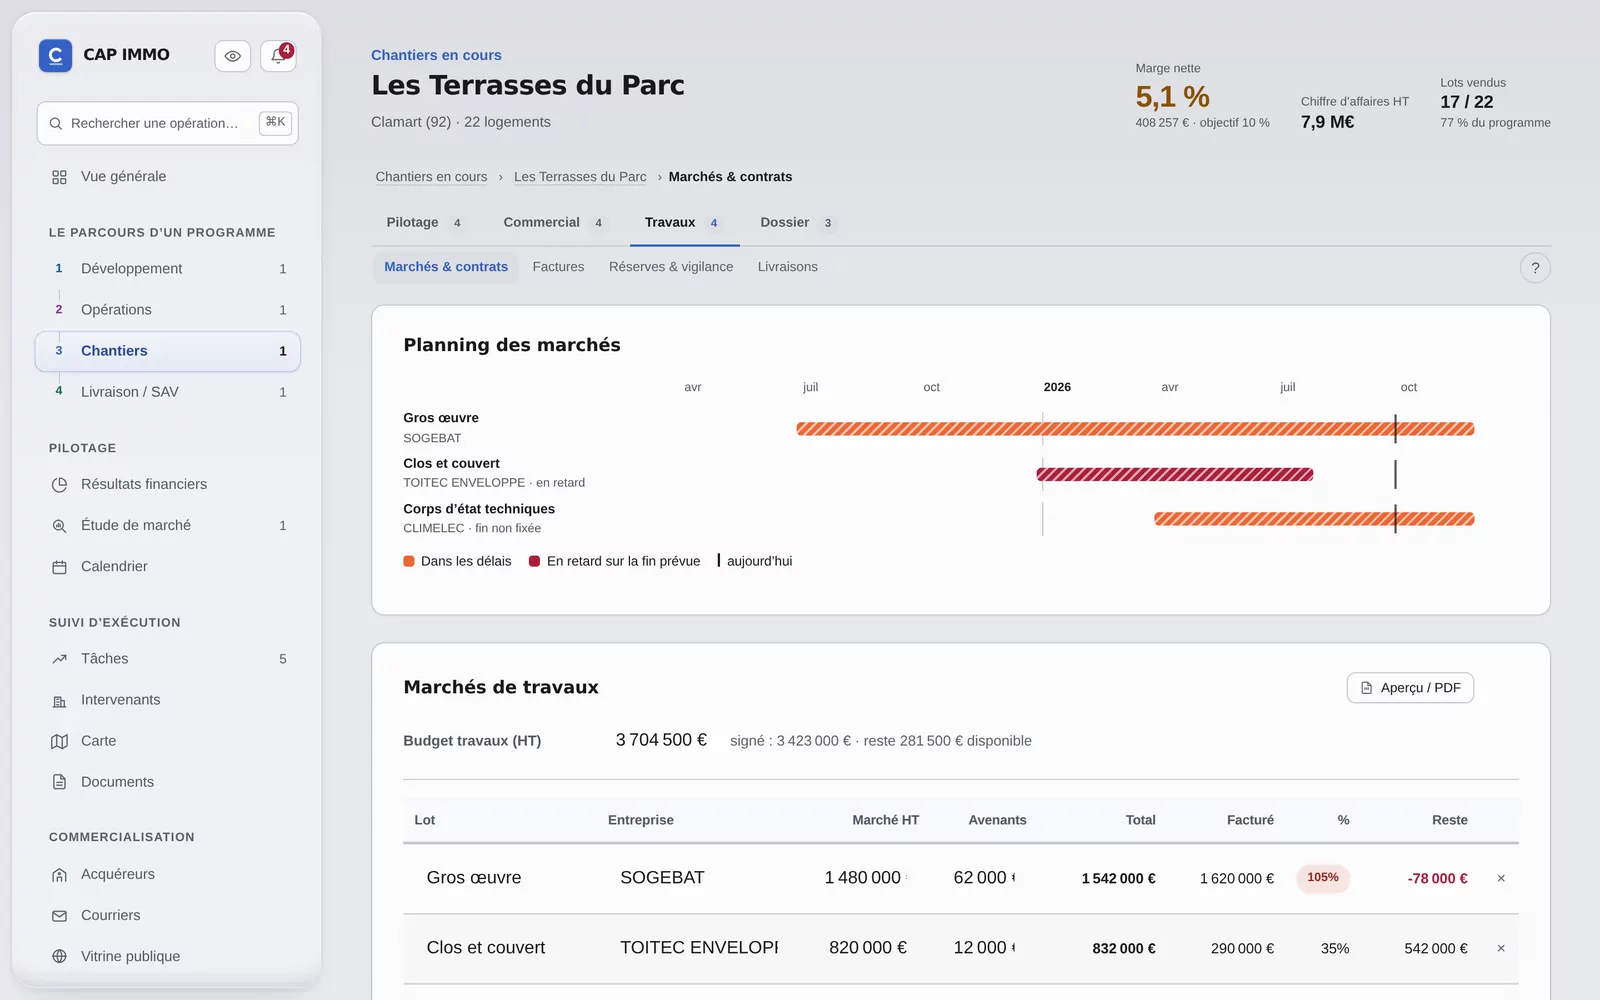
Task: Open Étude de marché icon
Action: 59,525
